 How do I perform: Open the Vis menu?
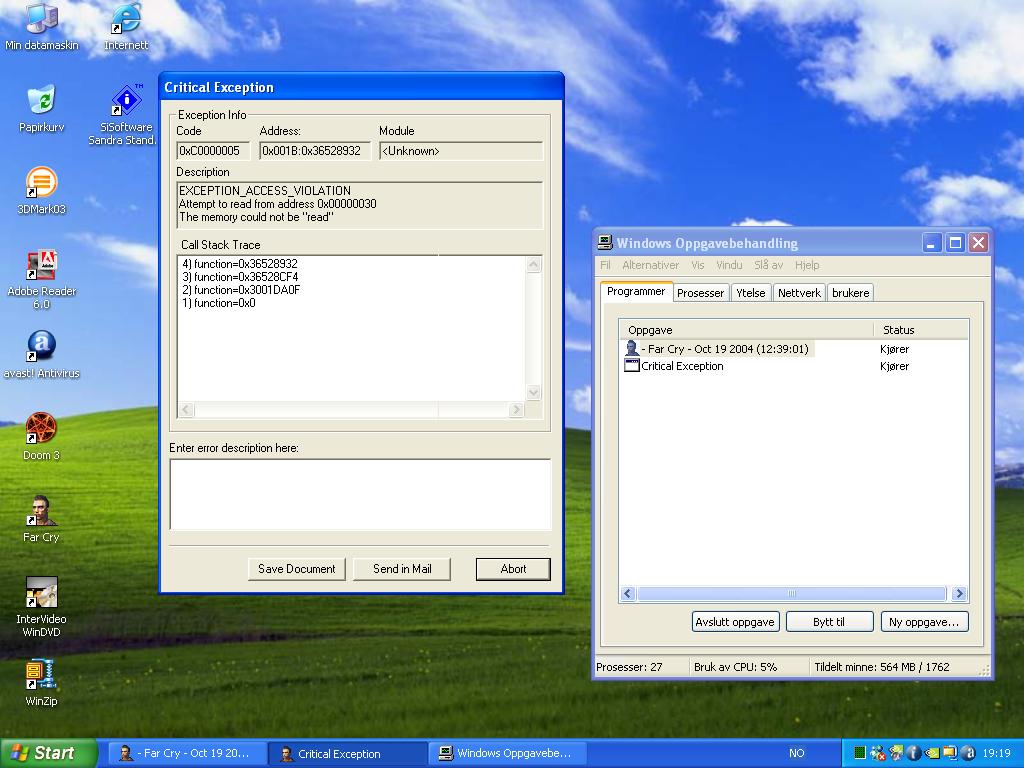(697, 265)
